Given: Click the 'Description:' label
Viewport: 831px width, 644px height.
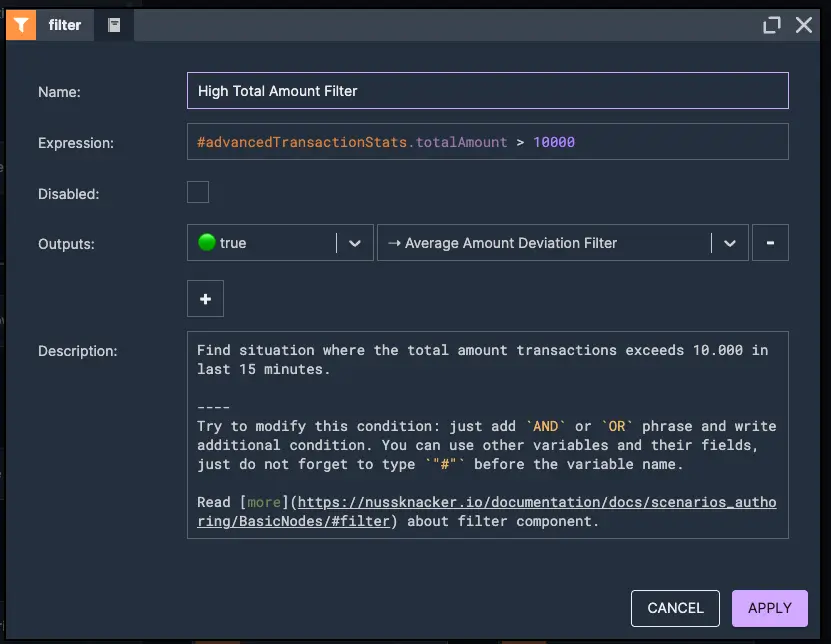Looking at the screenshot, I should click(x=78, y=351).
